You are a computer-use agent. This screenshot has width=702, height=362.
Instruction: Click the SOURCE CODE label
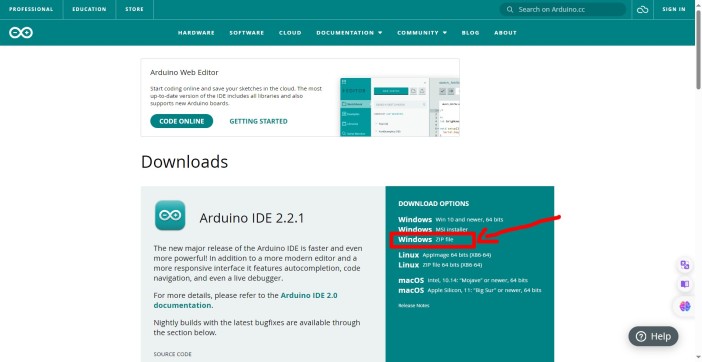tap(172, 354)
